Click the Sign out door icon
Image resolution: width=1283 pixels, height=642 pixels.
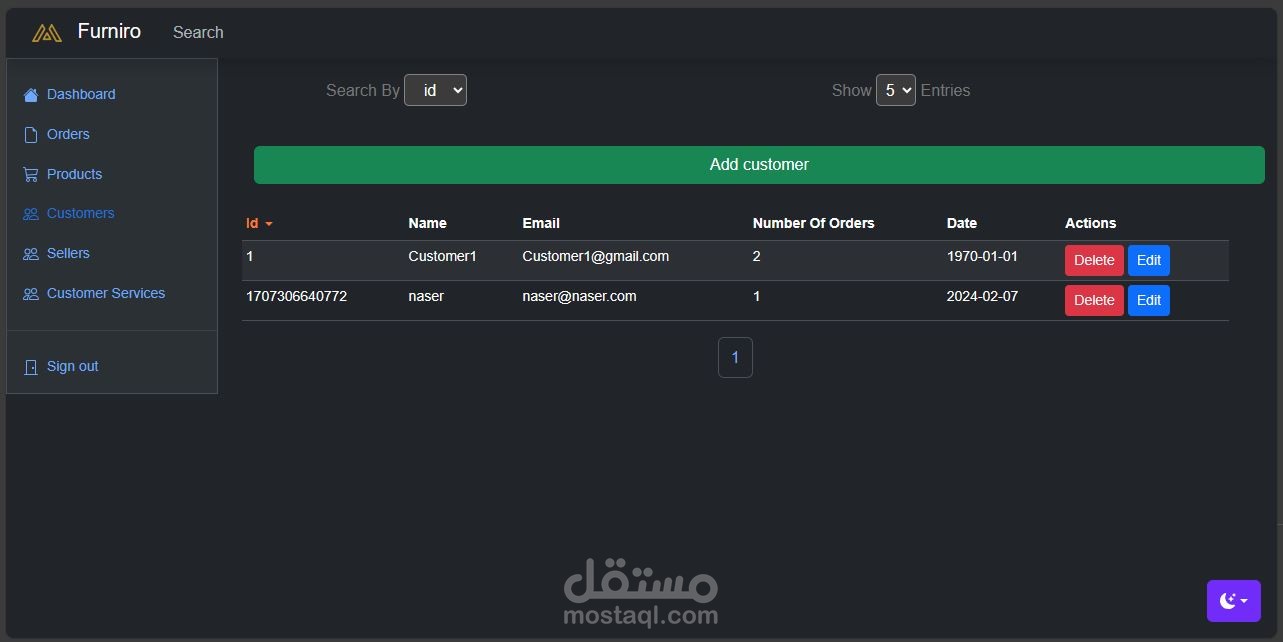pos(31,367)
